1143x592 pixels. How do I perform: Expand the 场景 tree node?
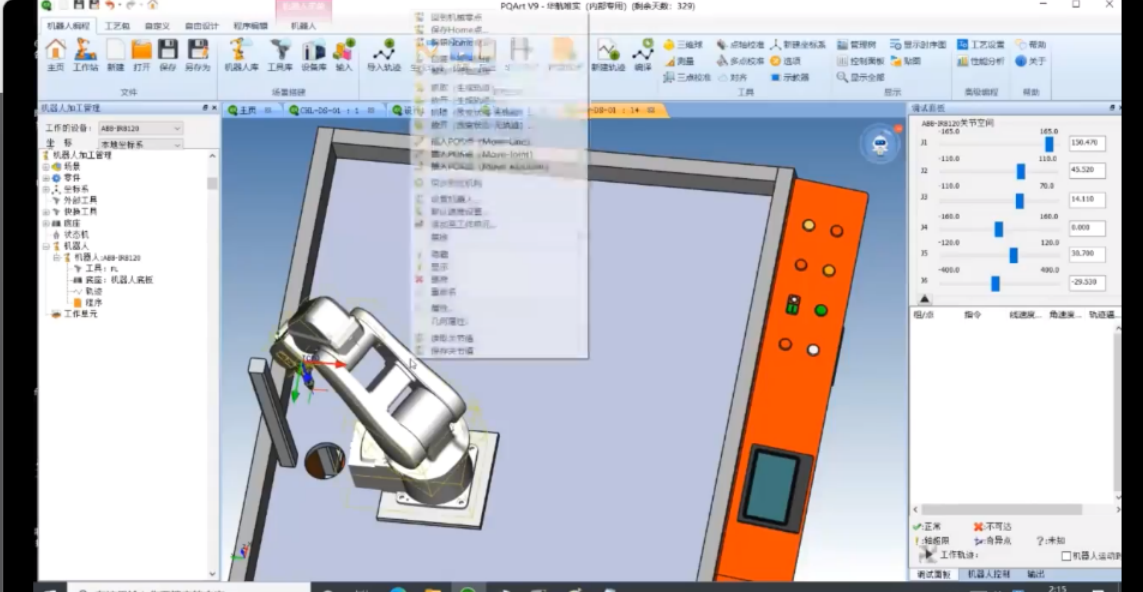click(x=45, y=166)
